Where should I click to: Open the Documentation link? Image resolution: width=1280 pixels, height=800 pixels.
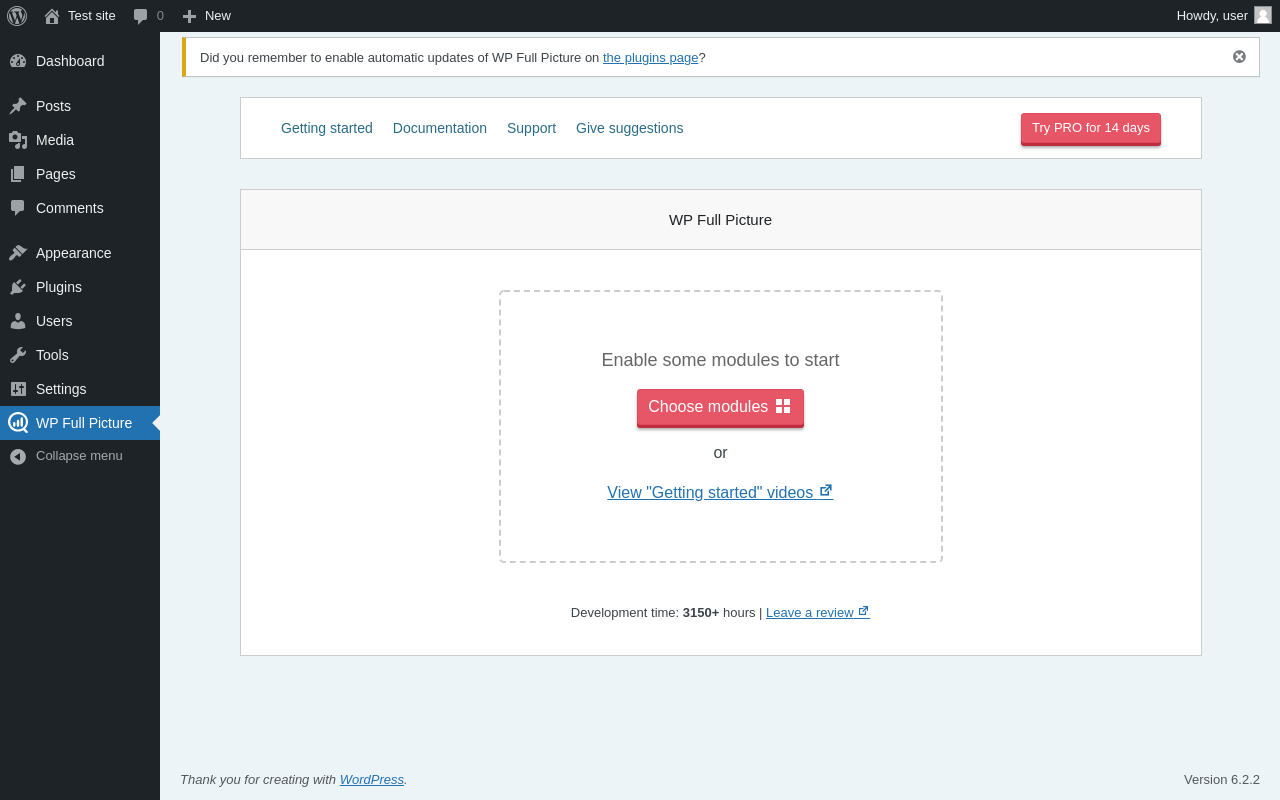(440, 128)
